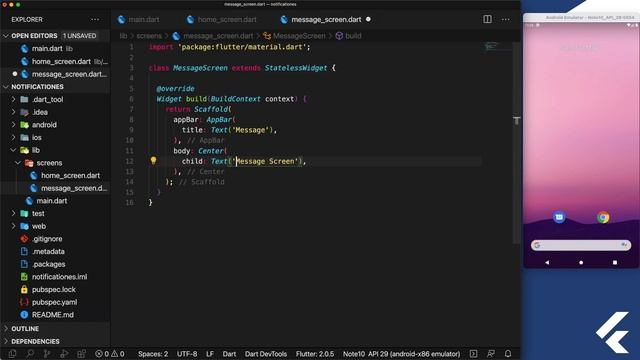Image resolution: width=640 pixels, height=360 pixels.
Task: Collapse the OPEN EDITORS section
Action: click(35, 36)
